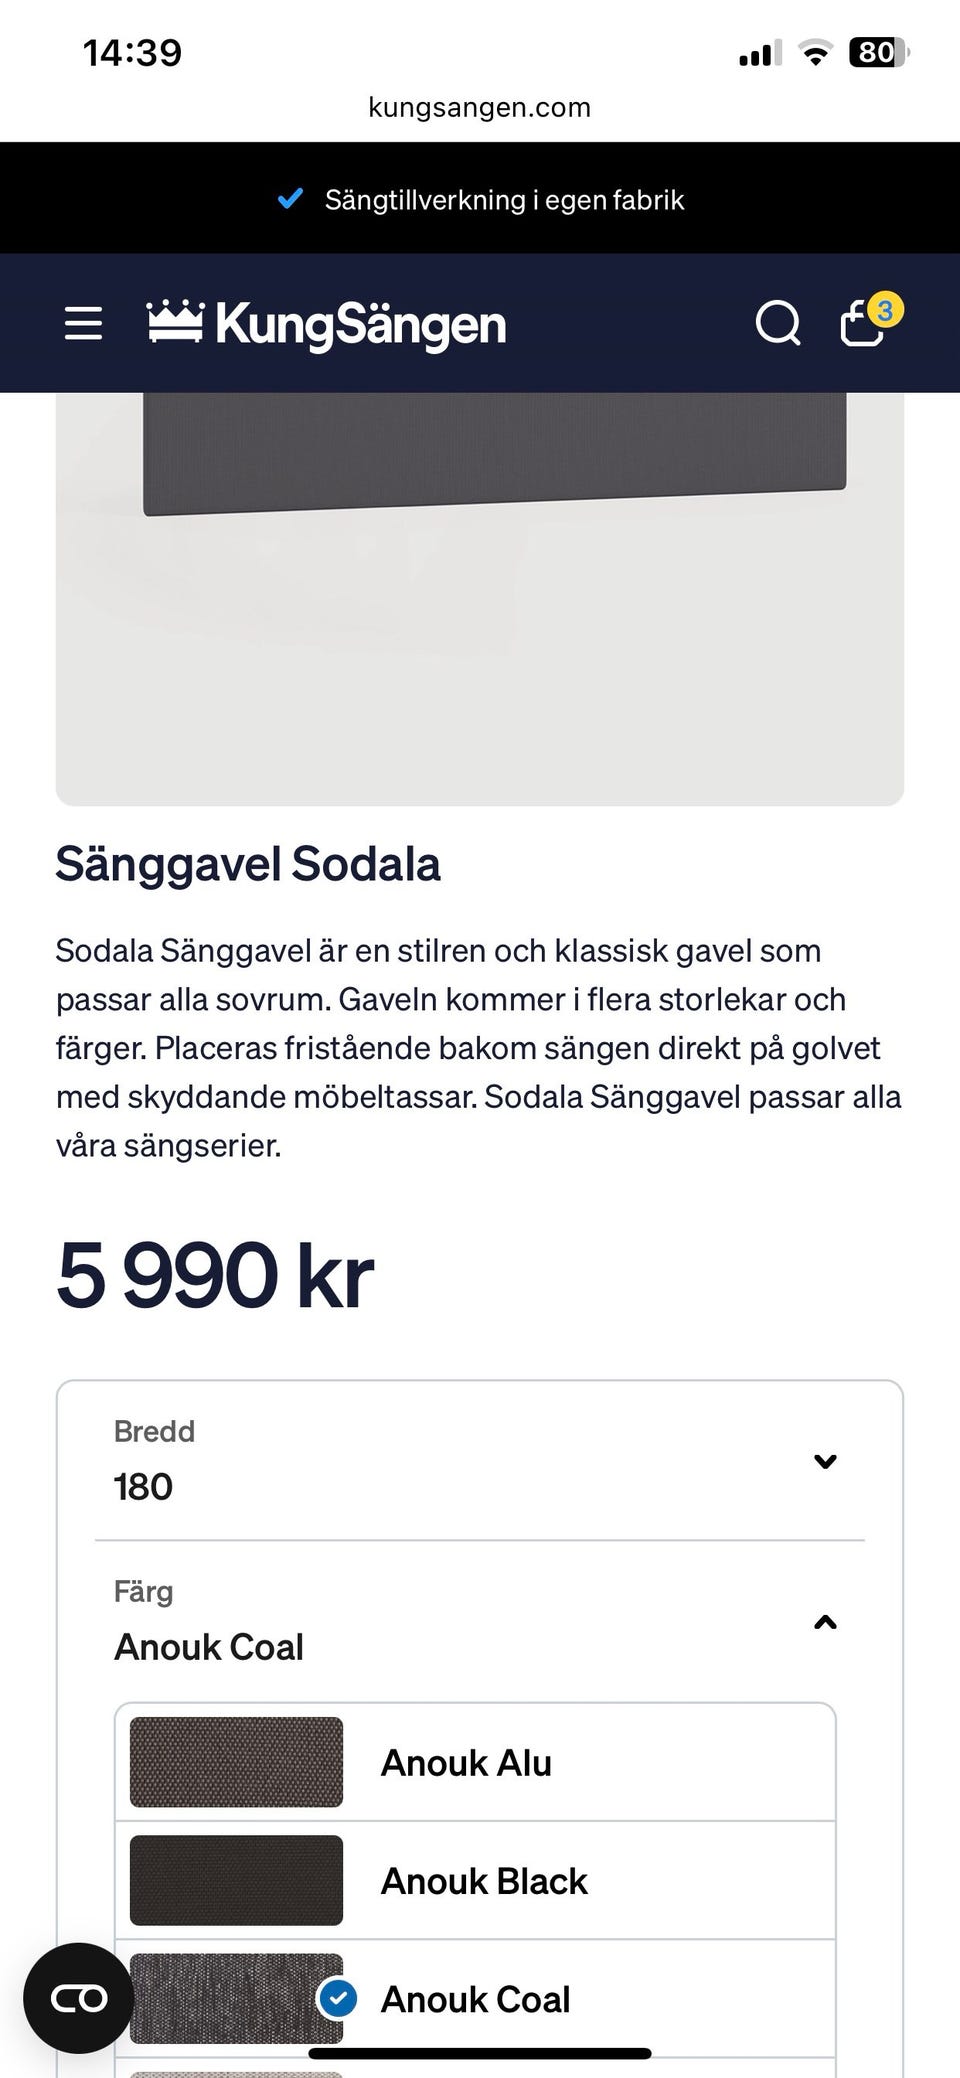Tap the battery indicator in the status bar
Viewport: 960px width, 2078px height.
[877, 52]
